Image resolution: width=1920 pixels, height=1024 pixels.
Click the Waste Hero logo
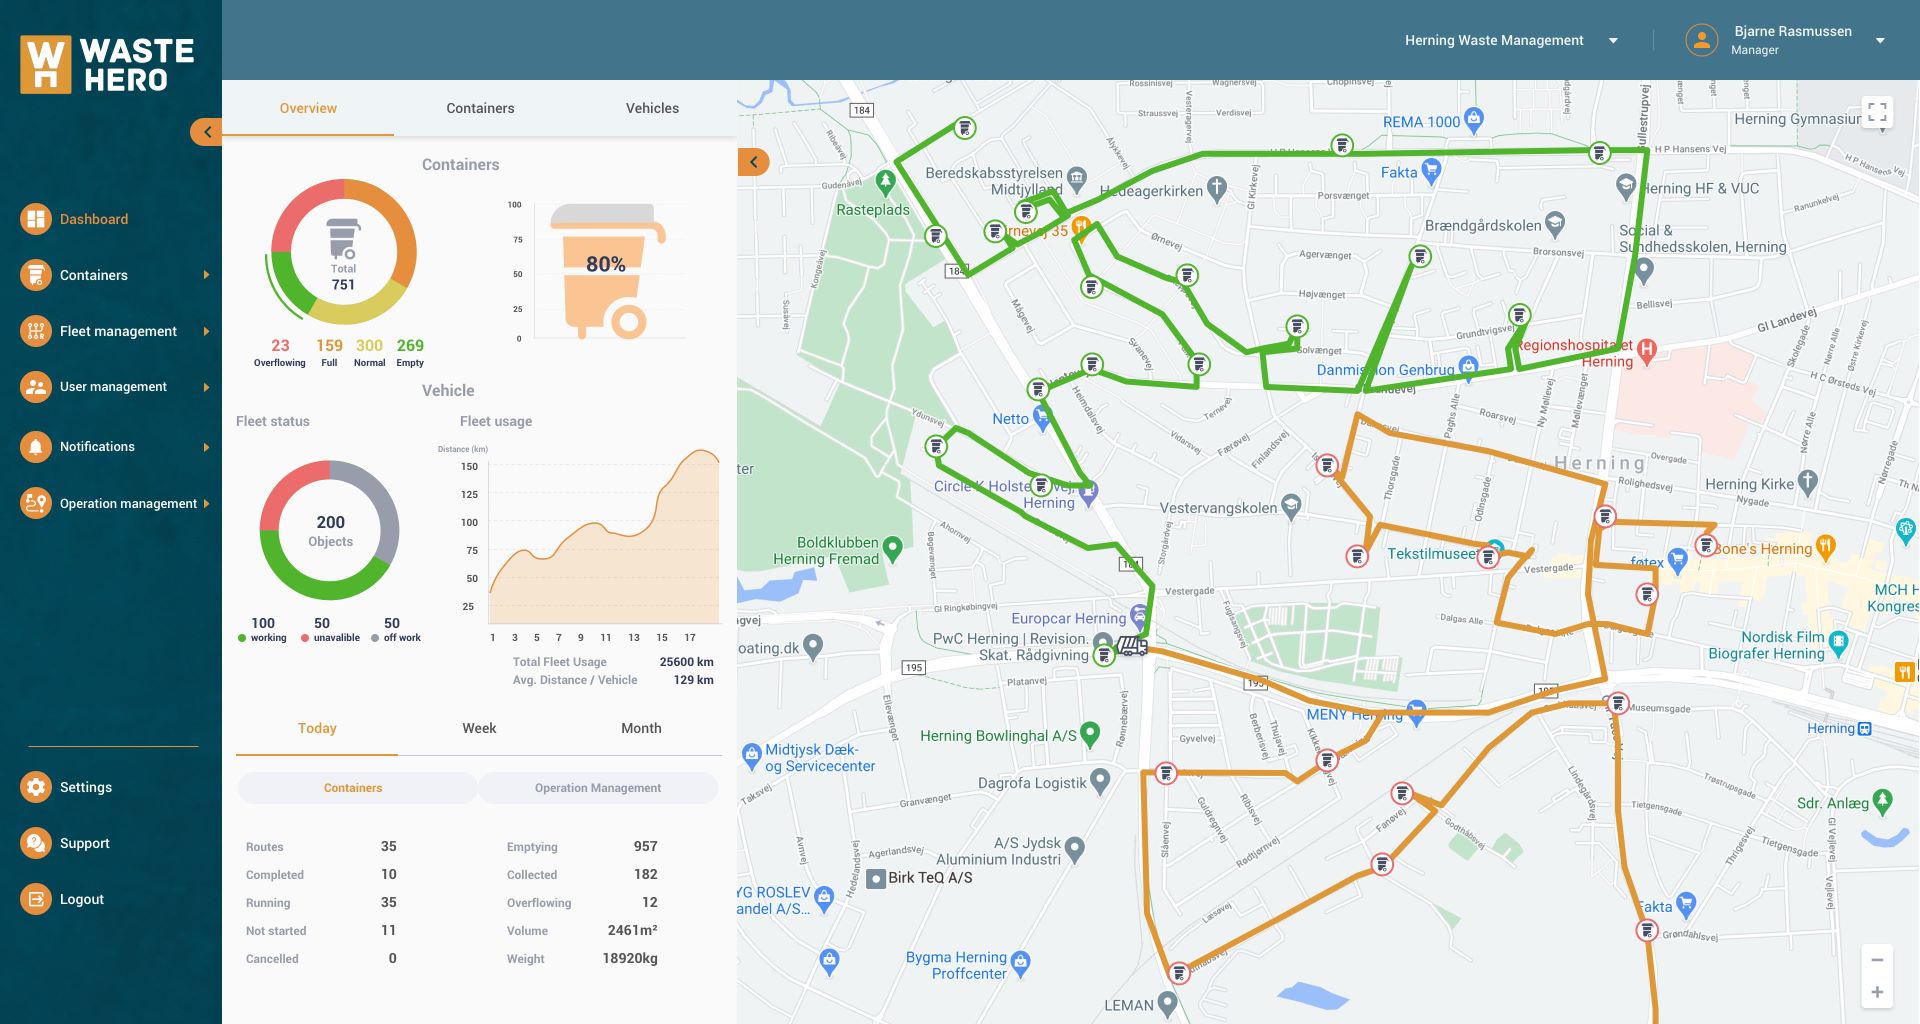[107, 65]
